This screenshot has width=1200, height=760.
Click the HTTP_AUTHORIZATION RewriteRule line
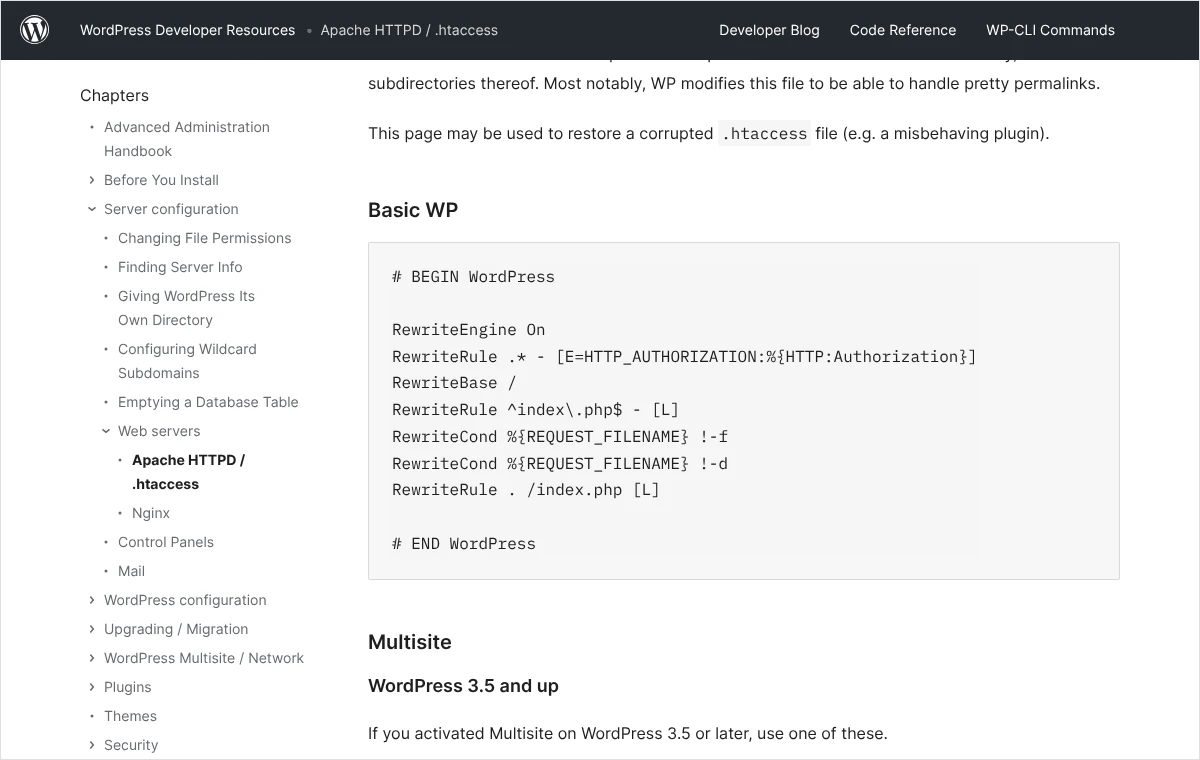click(684, 357)
